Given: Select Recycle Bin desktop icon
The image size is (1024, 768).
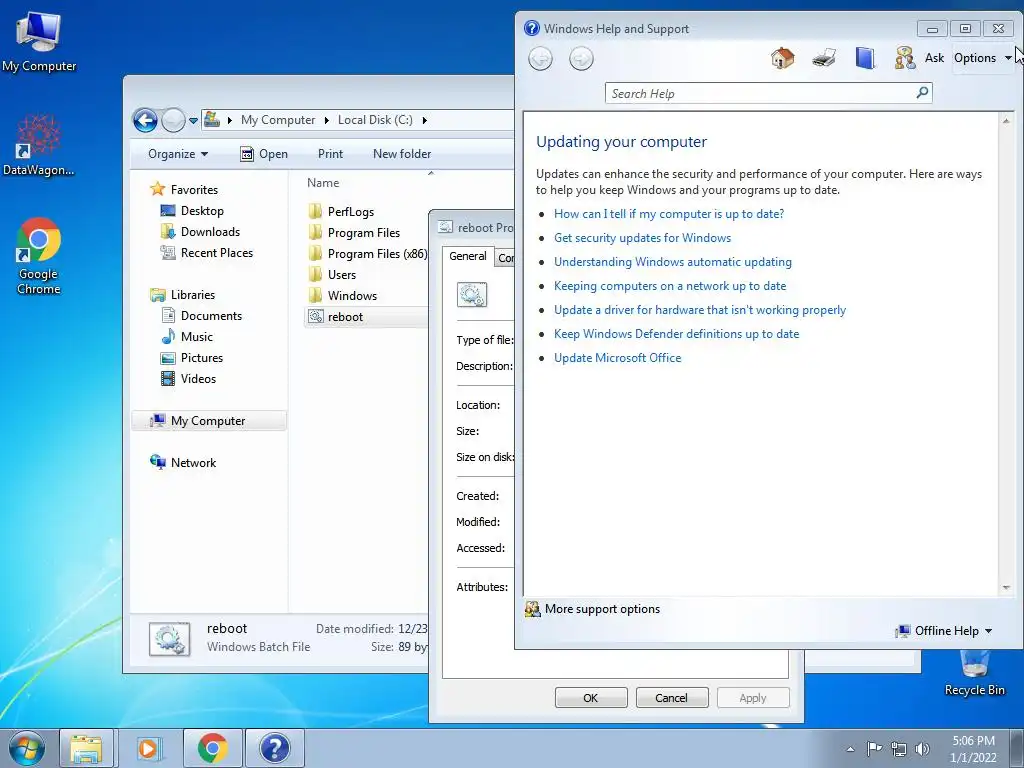Looking at the screenshot, I should [x=974, y=673].
